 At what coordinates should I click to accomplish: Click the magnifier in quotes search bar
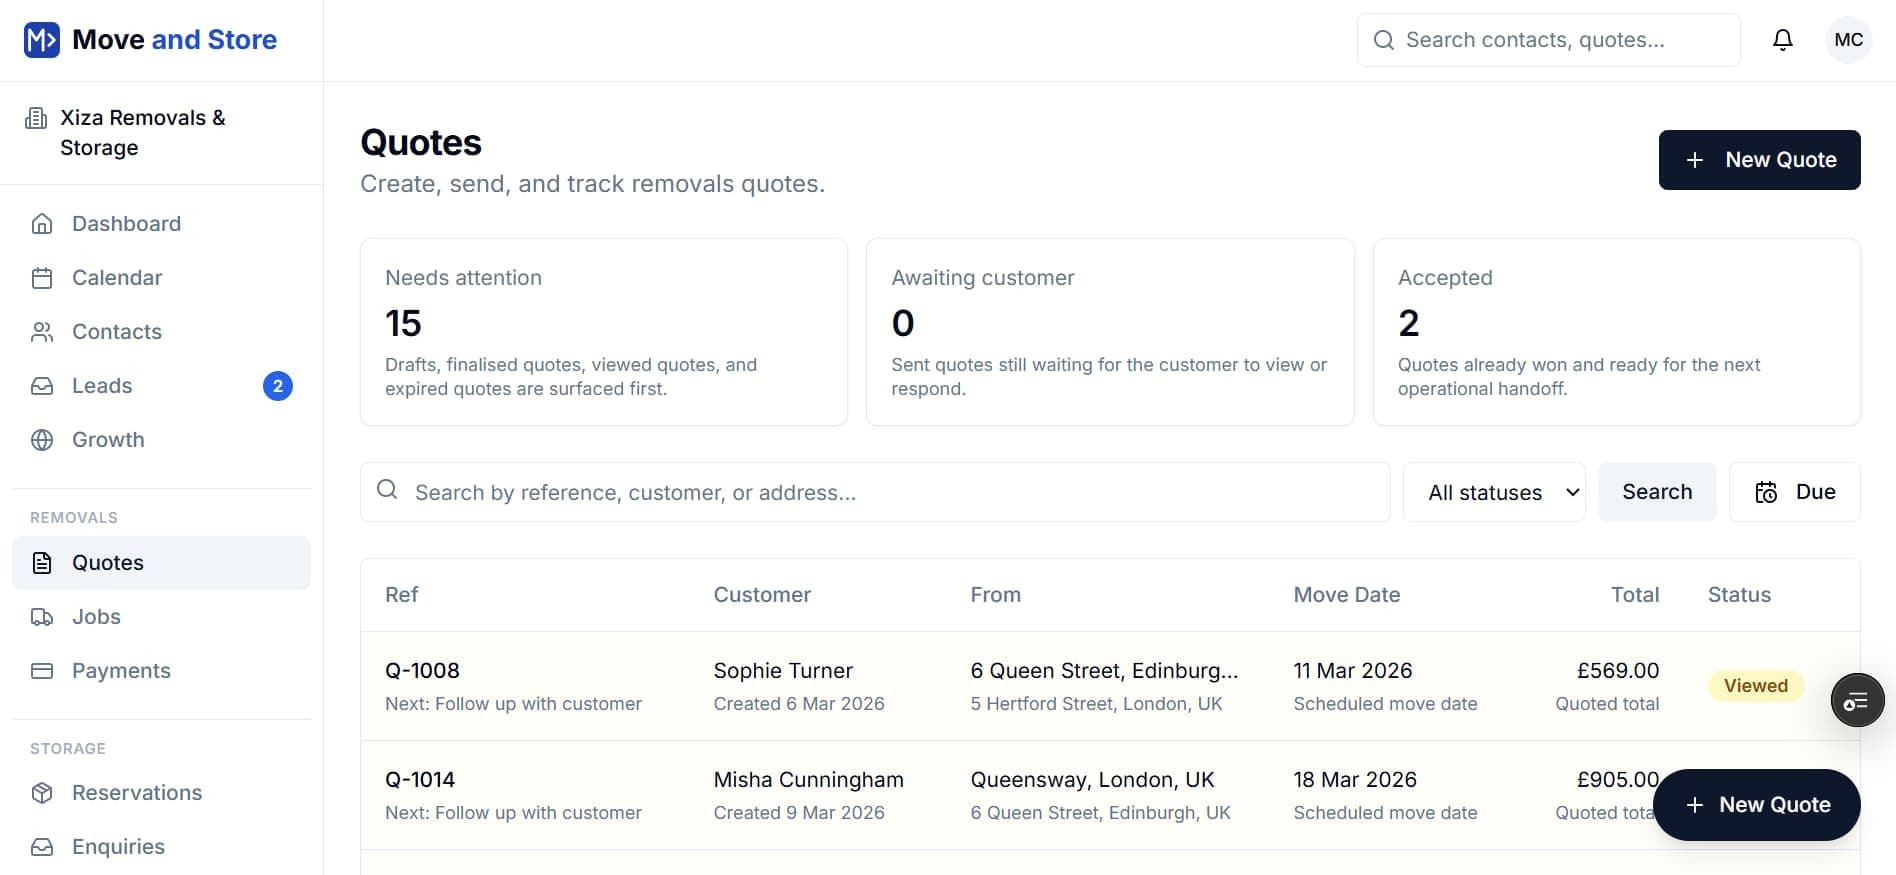click(x=387, y=490)
